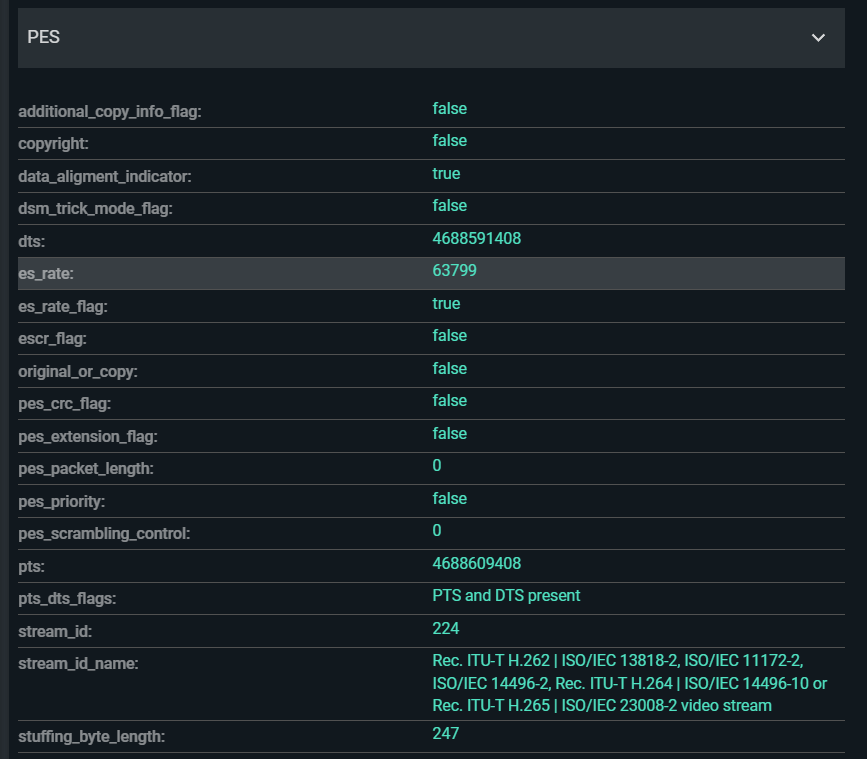The image size is (867, 759).
Task: Click the stuffing_byte_length value 247
Action: [446, 733]
